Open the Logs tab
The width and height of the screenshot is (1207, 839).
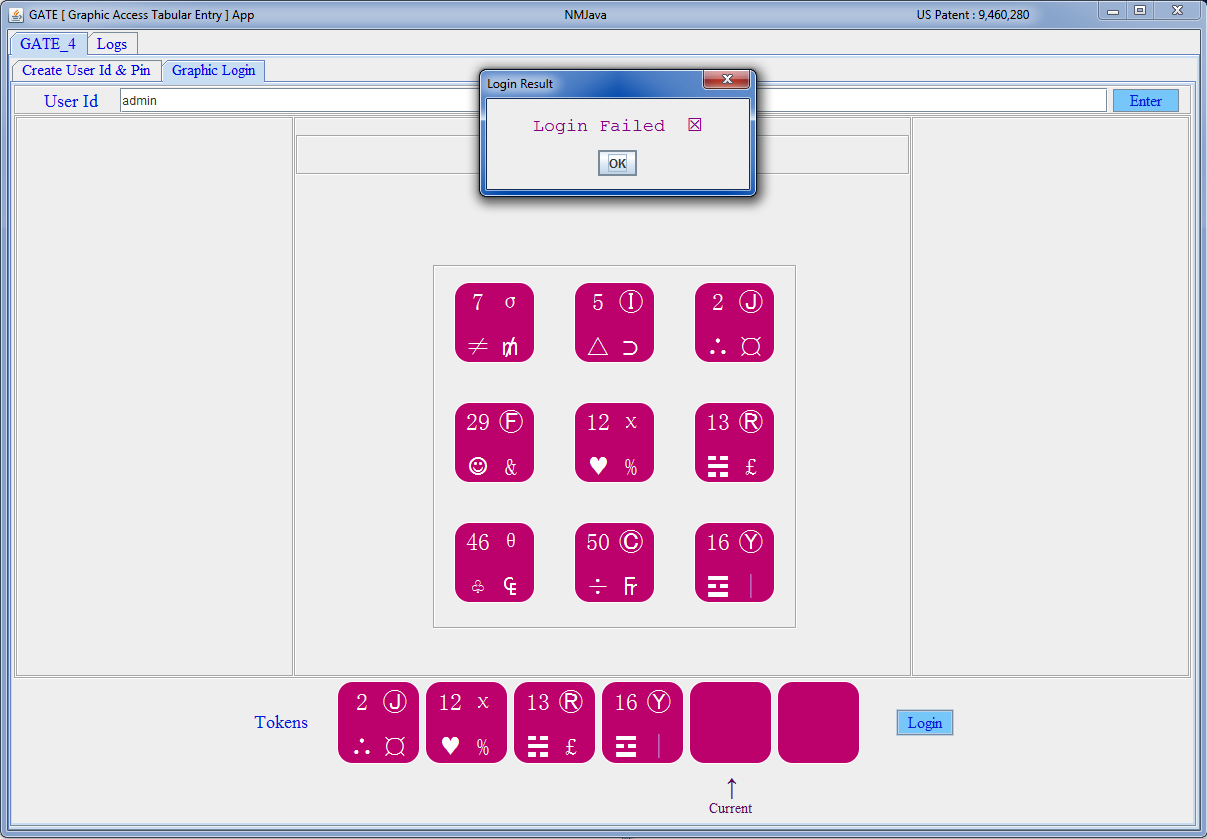(112, 44)
